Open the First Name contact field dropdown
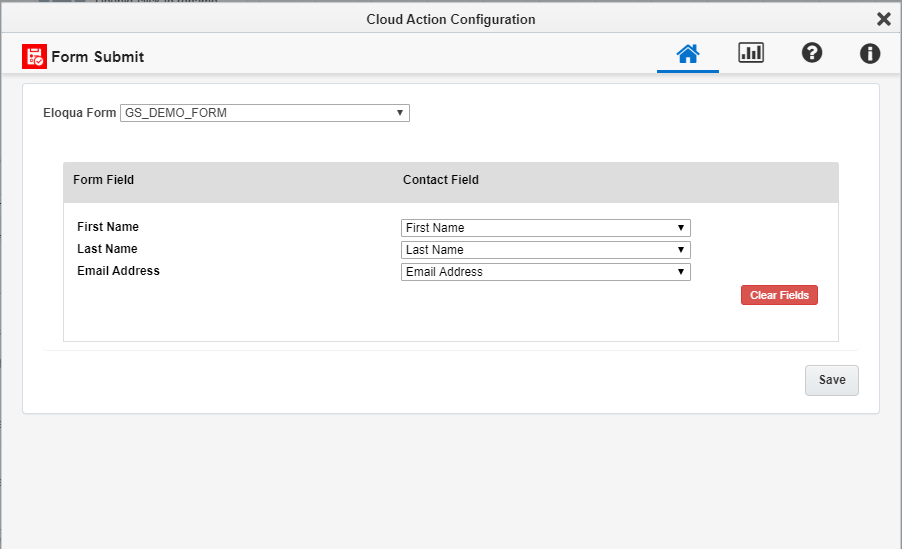902x549 pixels. [545, 228]
